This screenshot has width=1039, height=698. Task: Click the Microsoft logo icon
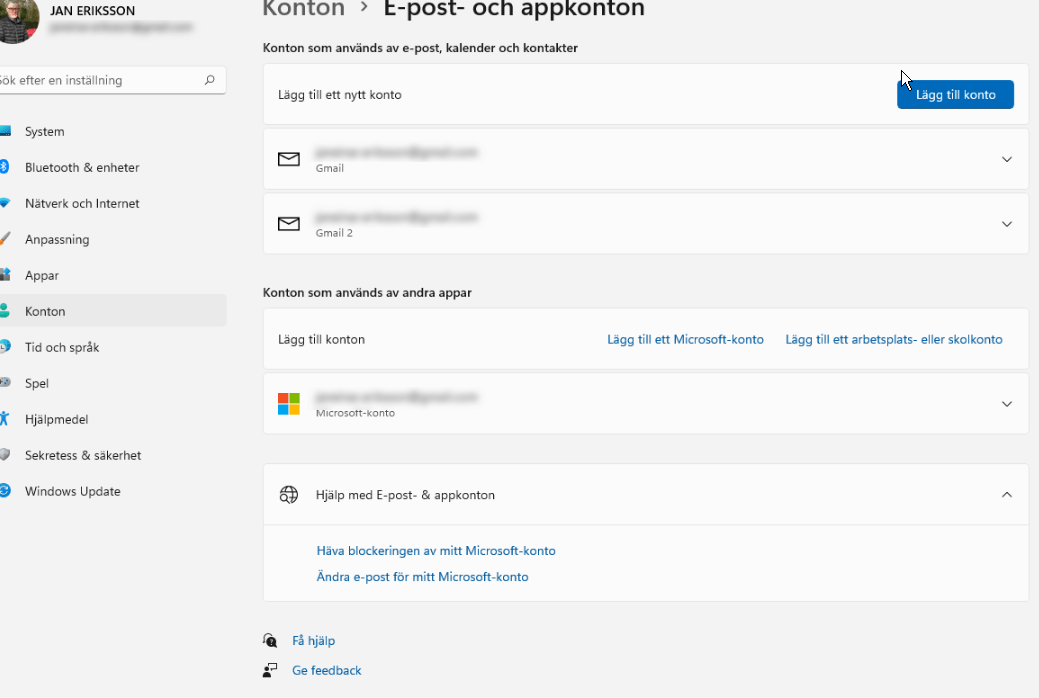pos(289,404)
